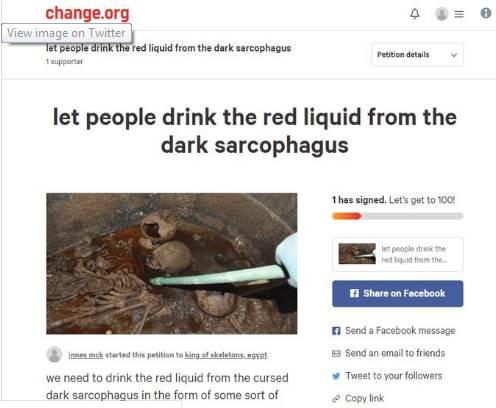Open the innes mck profile link
The image size is (496, 408).
[86, 355]
